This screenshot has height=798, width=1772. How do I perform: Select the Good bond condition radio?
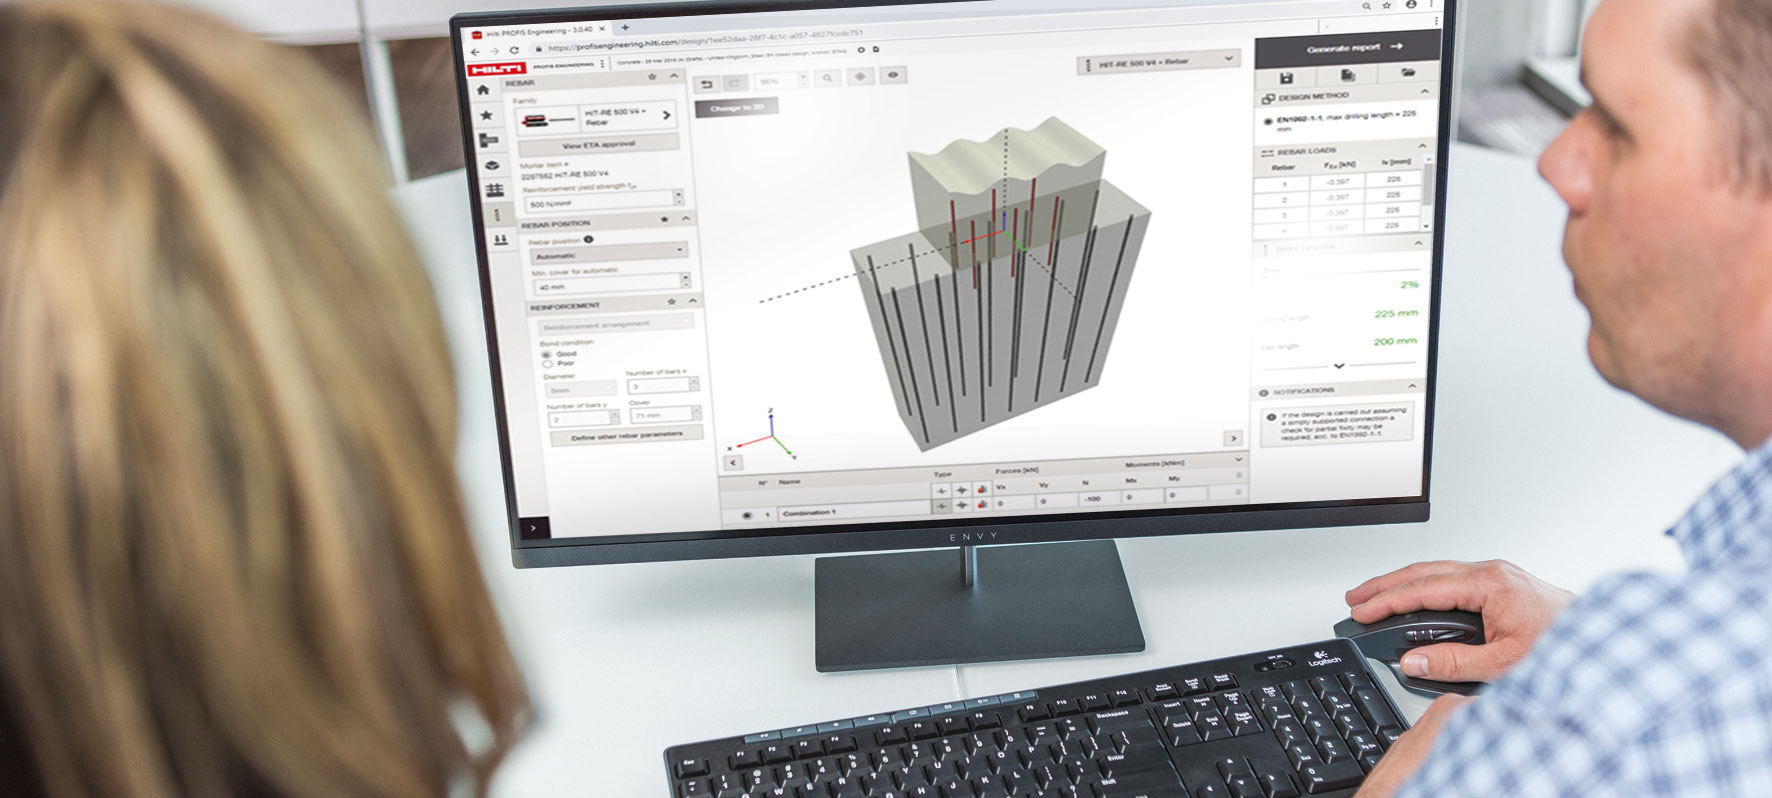click(546, 354)
